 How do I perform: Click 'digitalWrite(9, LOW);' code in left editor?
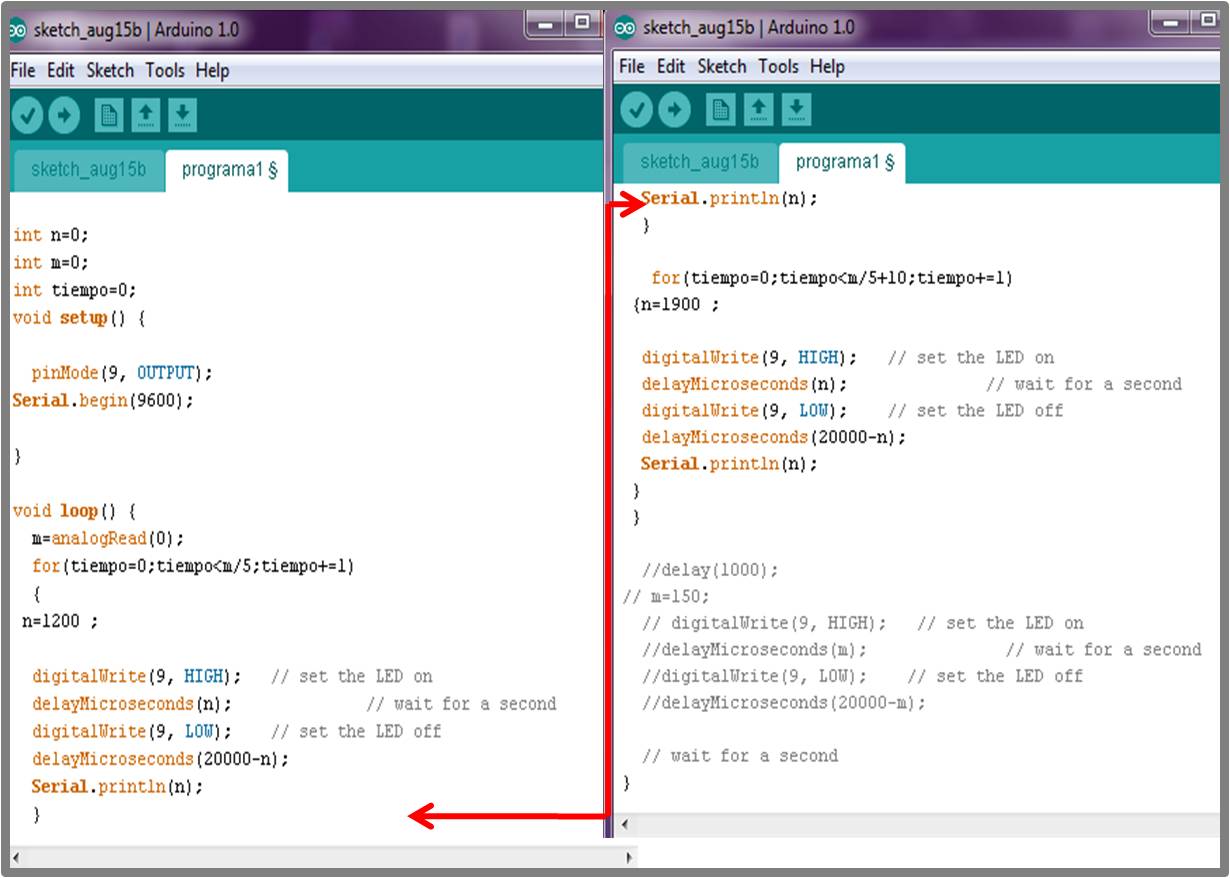click(x=131, y=732)
